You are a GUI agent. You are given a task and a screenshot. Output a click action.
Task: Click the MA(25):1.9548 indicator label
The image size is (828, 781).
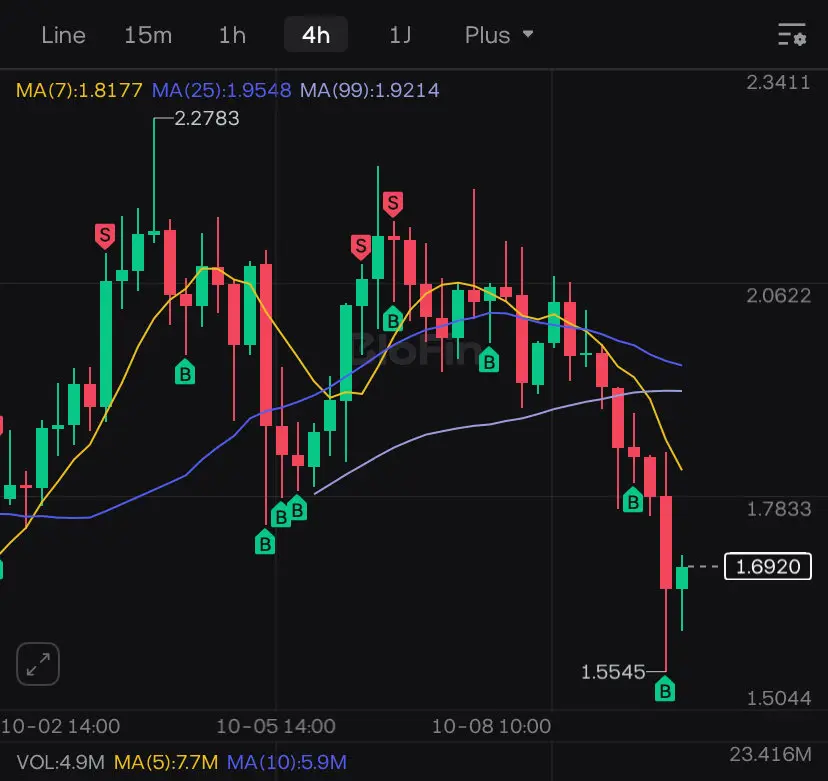pos(222,90)
